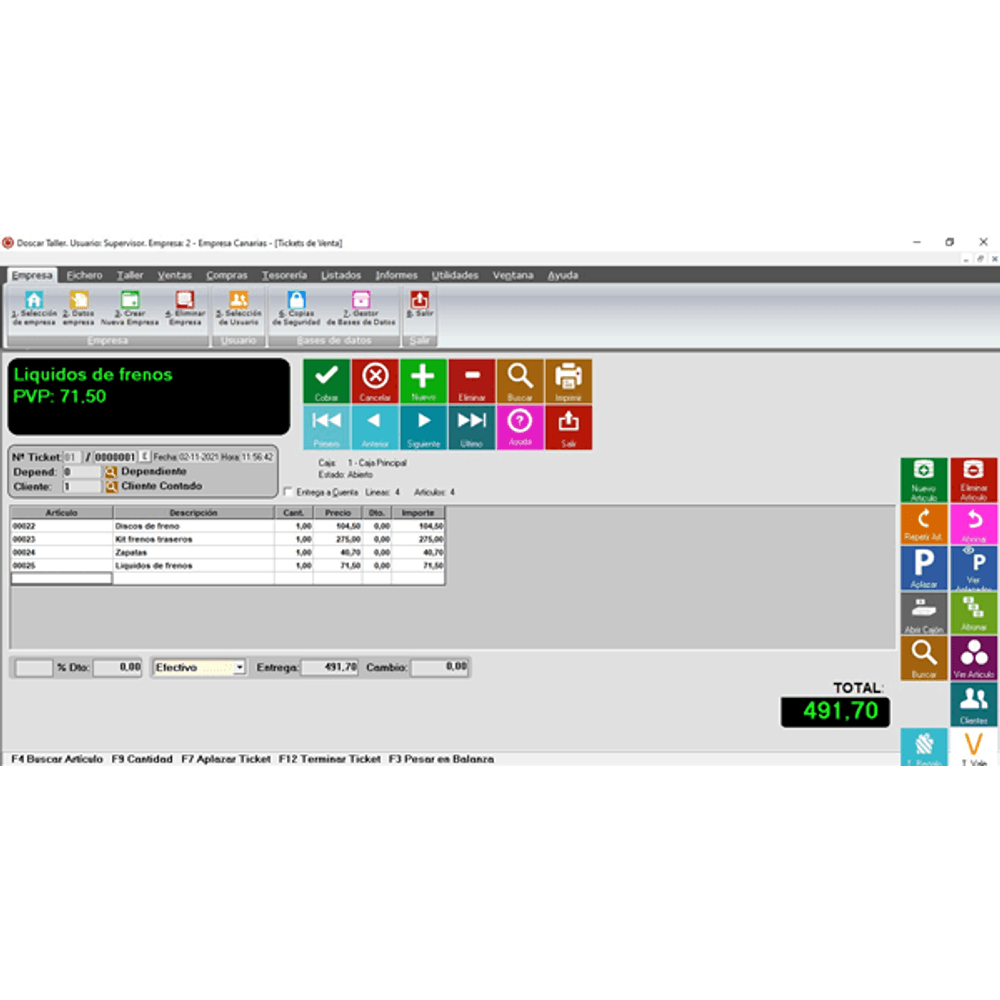The image size is (1000, 1000).
Task: Click F12 Terminar Ticket shortcut label
Action: tap(330, 759)
